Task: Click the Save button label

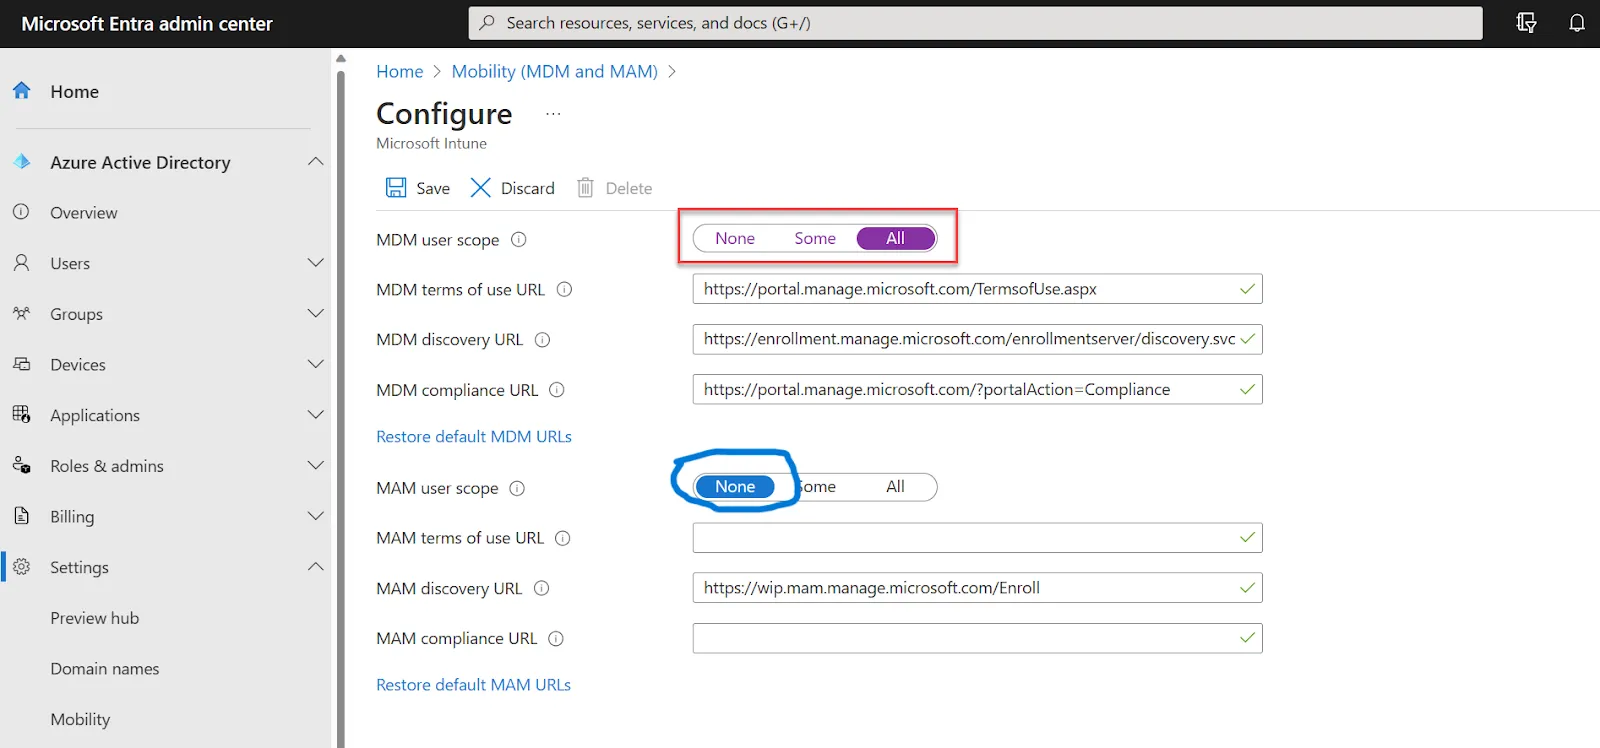Action: (433, 188)
